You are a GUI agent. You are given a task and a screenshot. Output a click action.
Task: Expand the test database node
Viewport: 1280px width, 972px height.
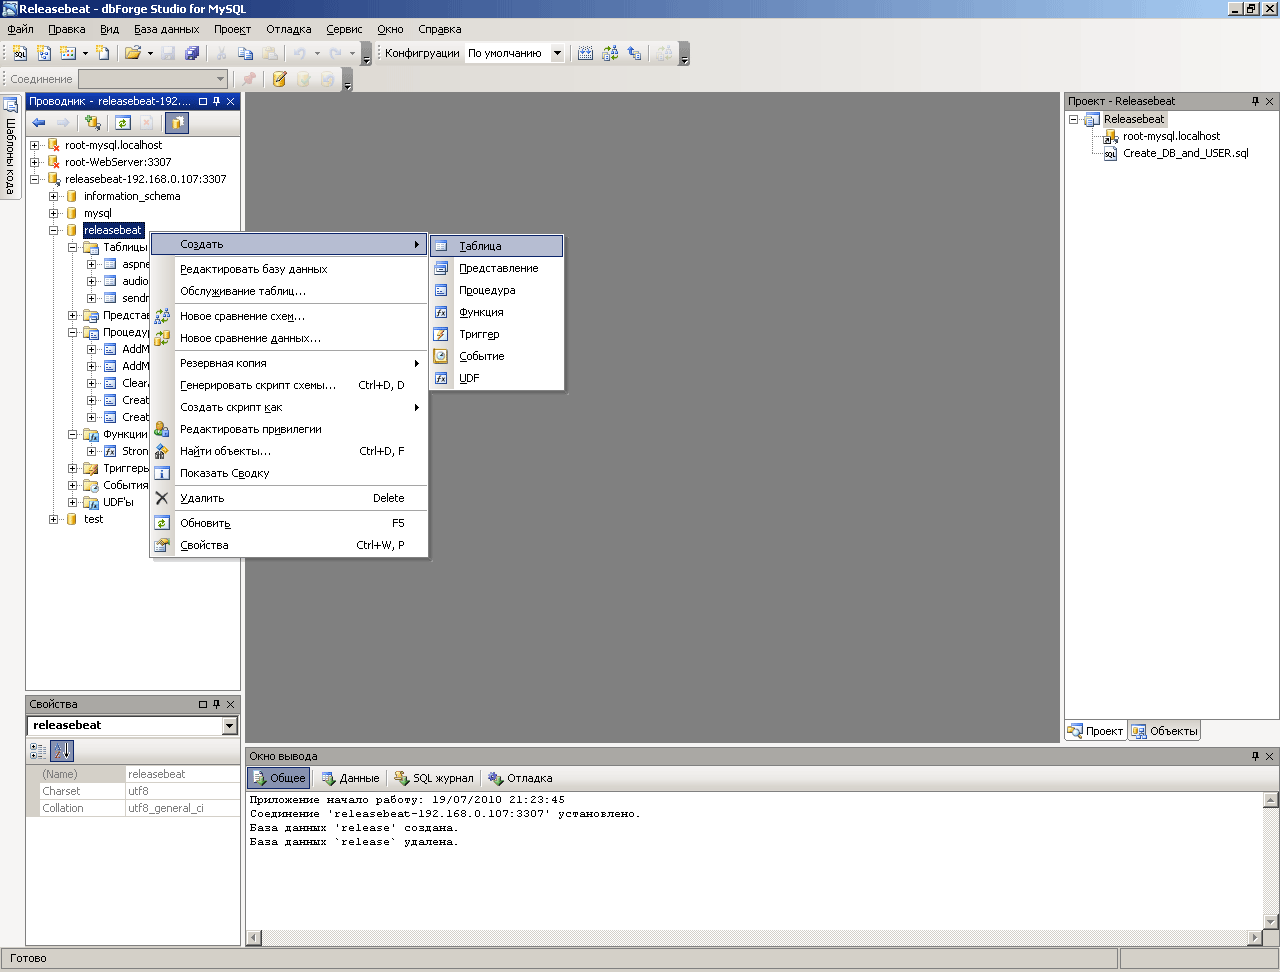[x=54, y=519]
